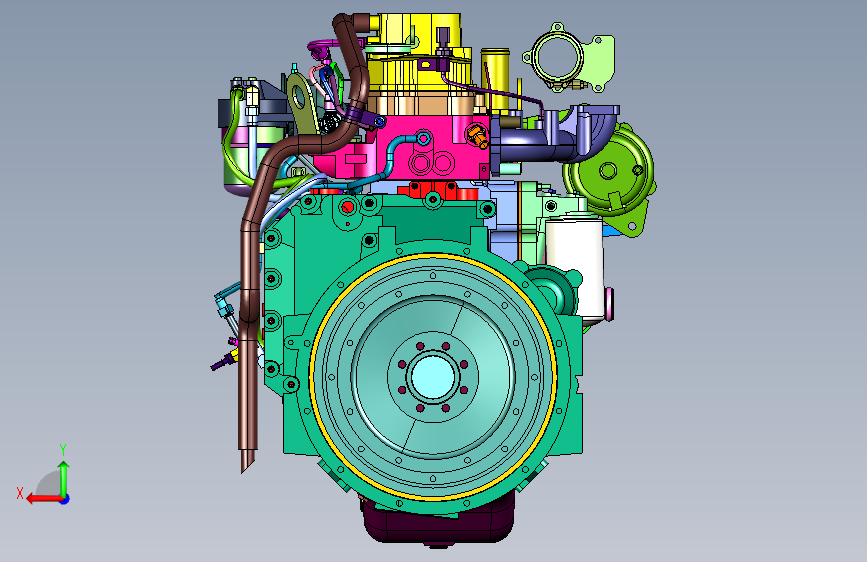Click the red X axis arrow in triad
Screen dimensions: 867x562
(x=43, y=499)
